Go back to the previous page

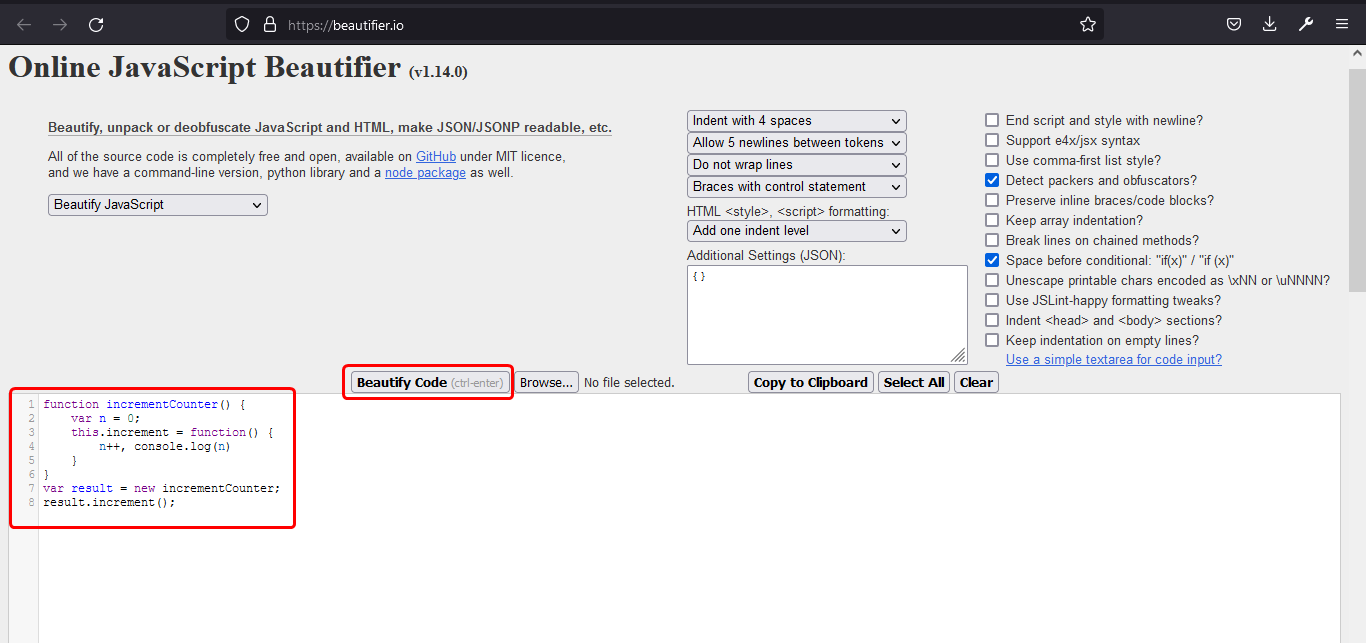(24, 24)
